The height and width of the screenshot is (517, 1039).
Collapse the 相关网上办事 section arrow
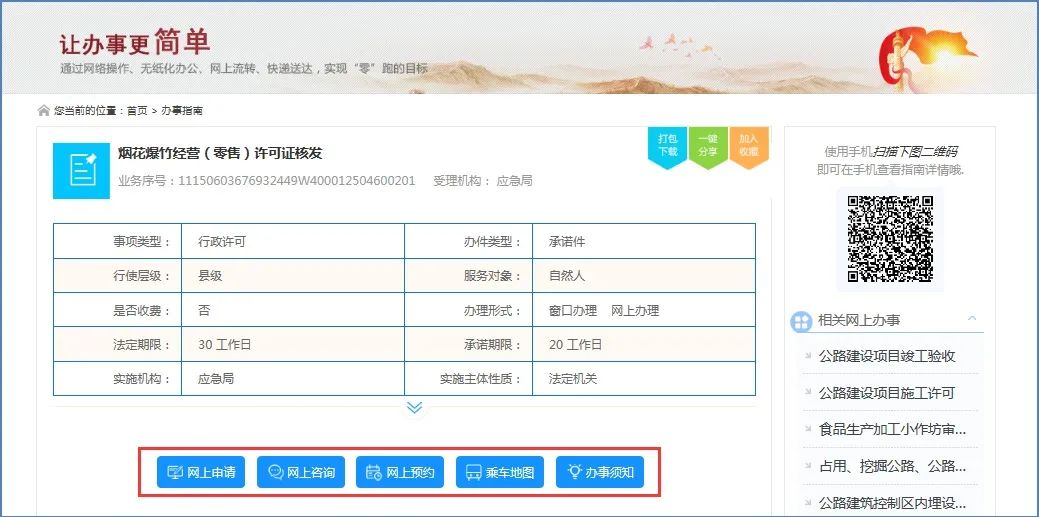coord(971,319)
